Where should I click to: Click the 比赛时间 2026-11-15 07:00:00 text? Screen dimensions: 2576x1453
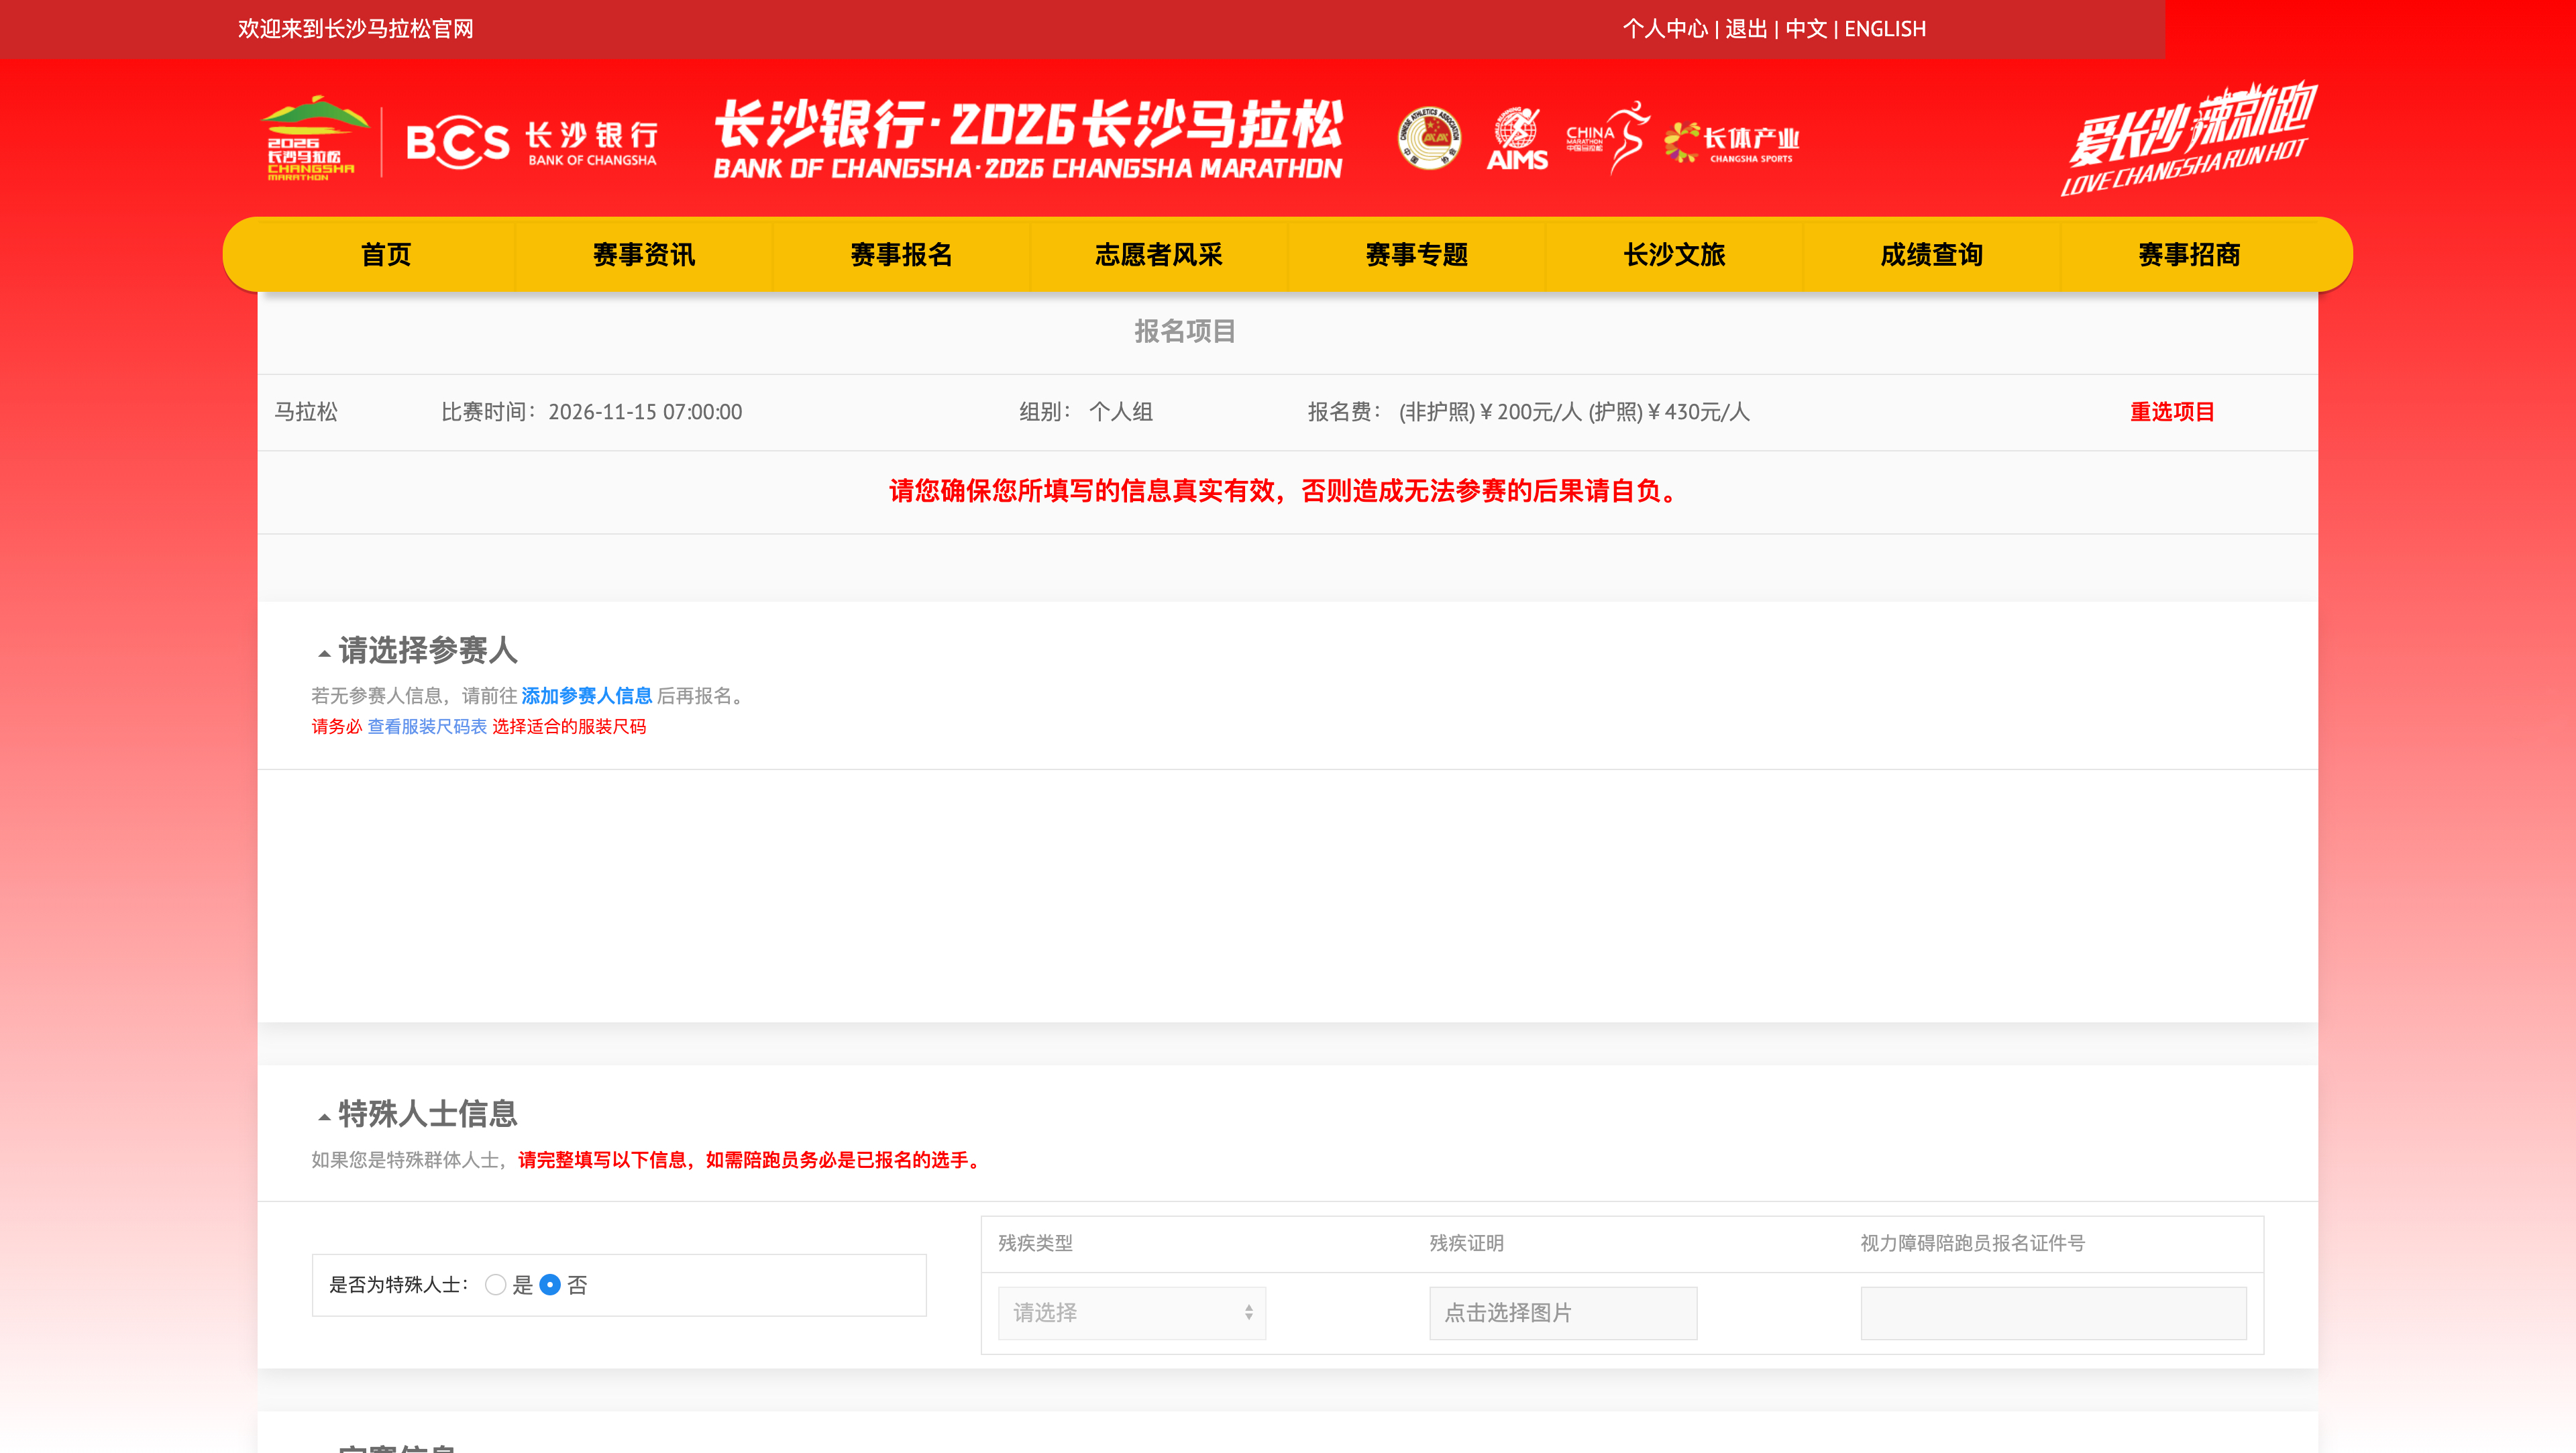(592, 412)
